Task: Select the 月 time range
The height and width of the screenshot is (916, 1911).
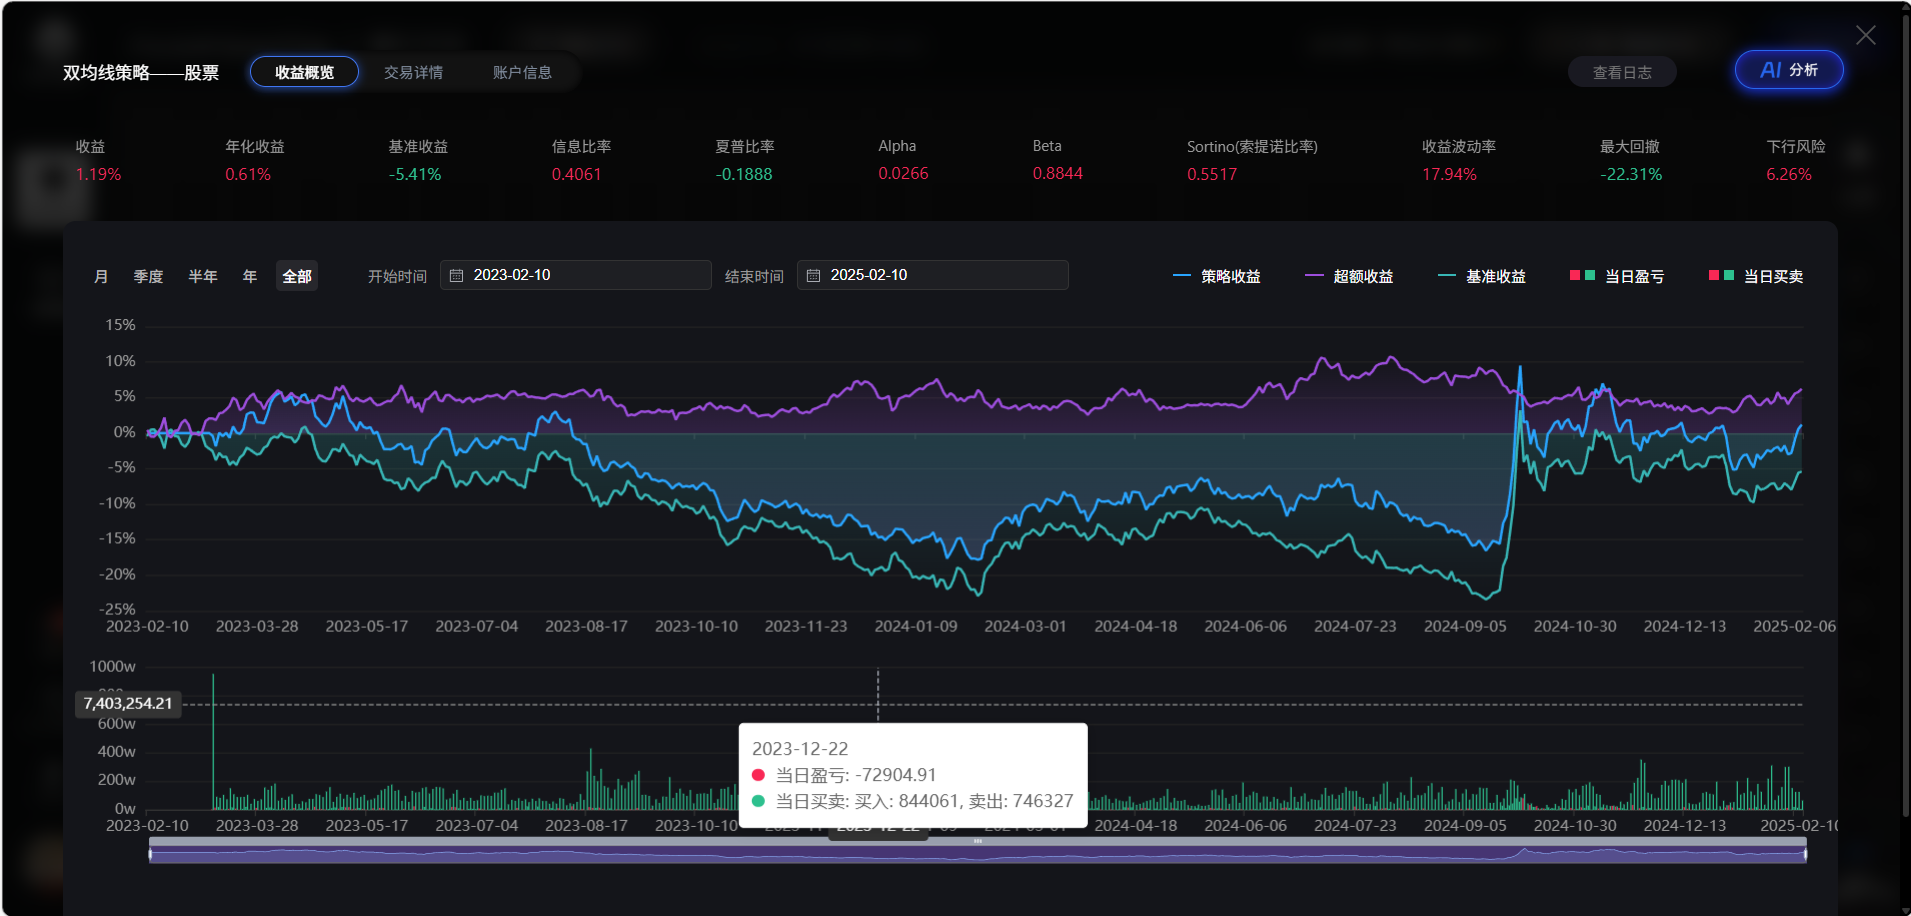Action: click(x=101, y=276)
